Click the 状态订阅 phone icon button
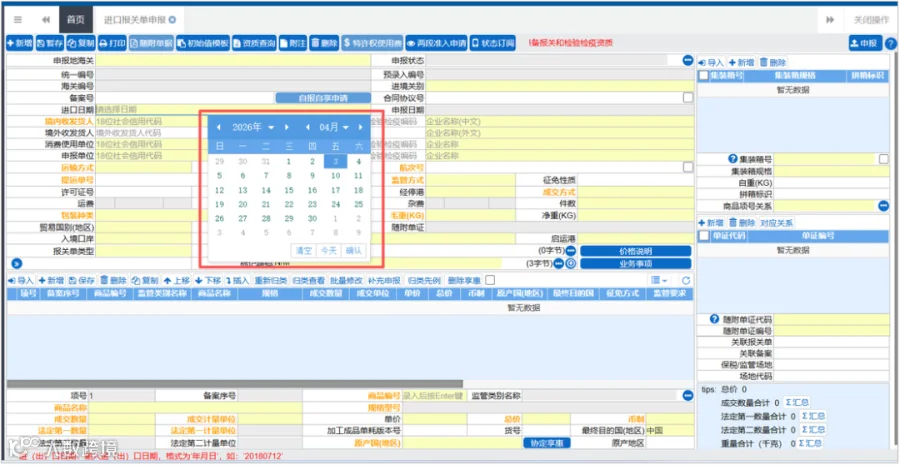This screenshot has width=900, height=465. (492, 43)
